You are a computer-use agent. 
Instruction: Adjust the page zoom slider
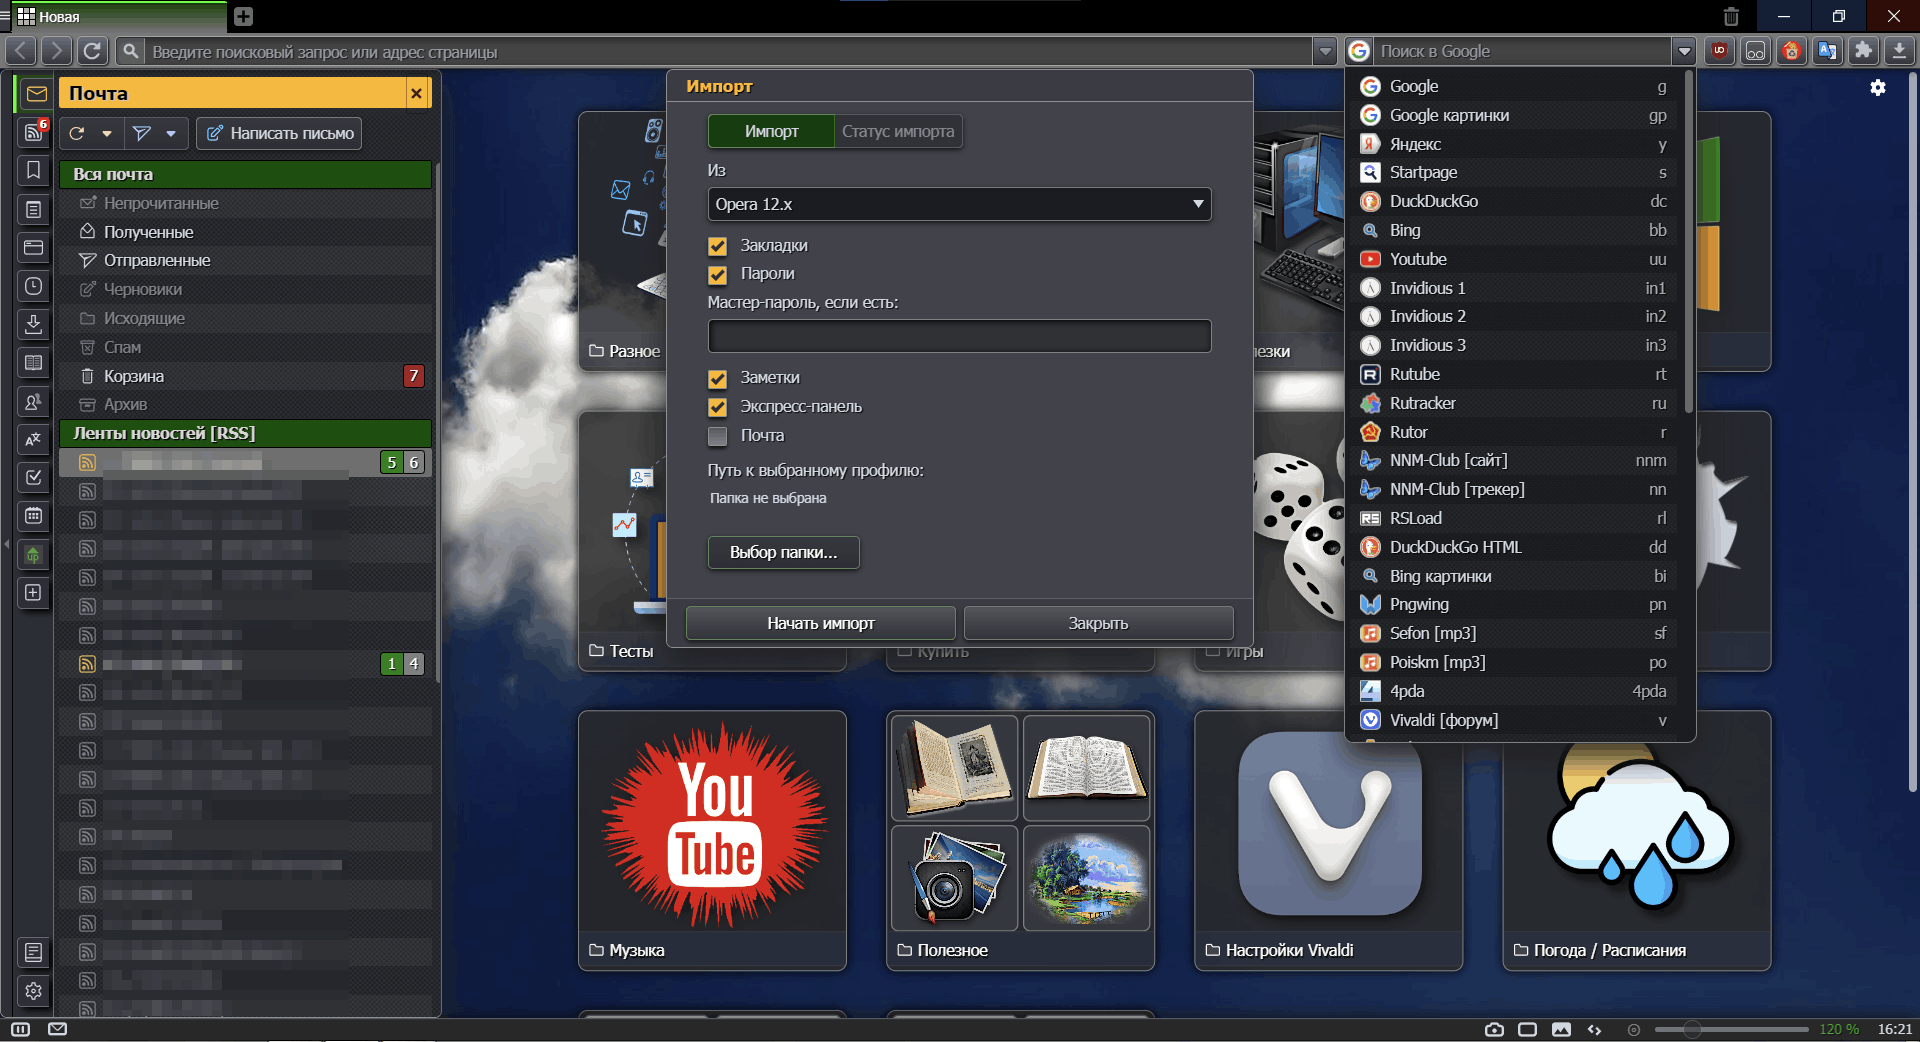1730,1029
